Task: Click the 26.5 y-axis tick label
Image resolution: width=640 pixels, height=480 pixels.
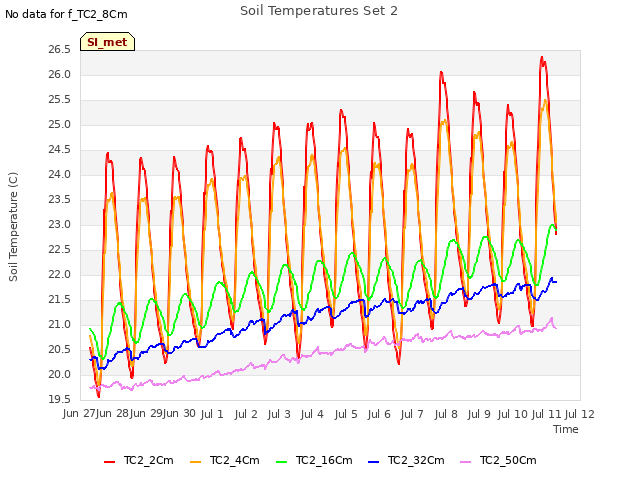Action: tap(60, 50)
